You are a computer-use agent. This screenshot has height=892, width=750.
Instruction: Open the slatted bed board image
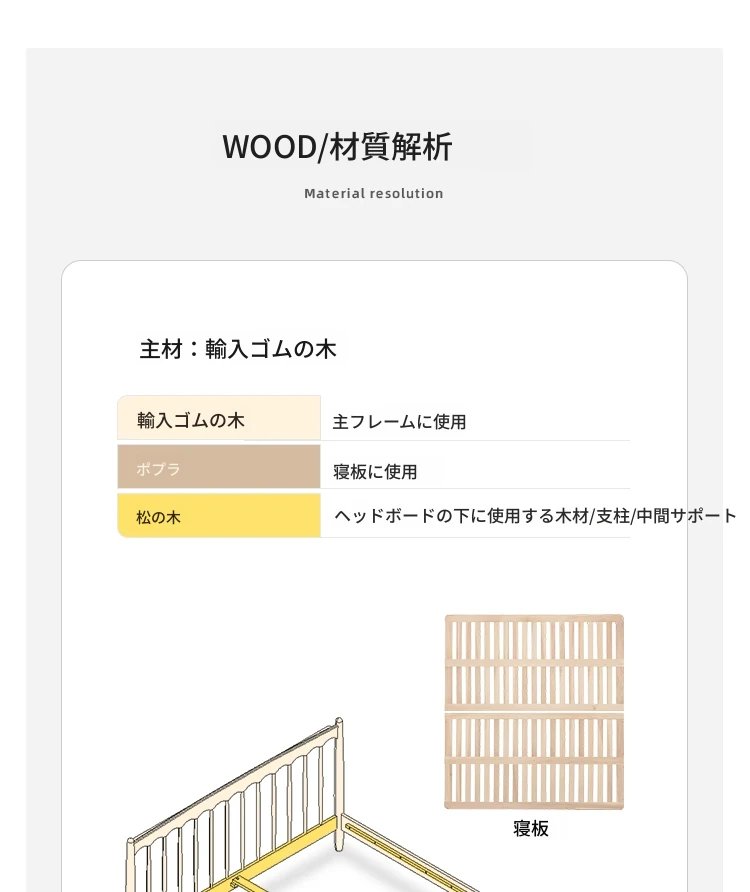(534, 712)
